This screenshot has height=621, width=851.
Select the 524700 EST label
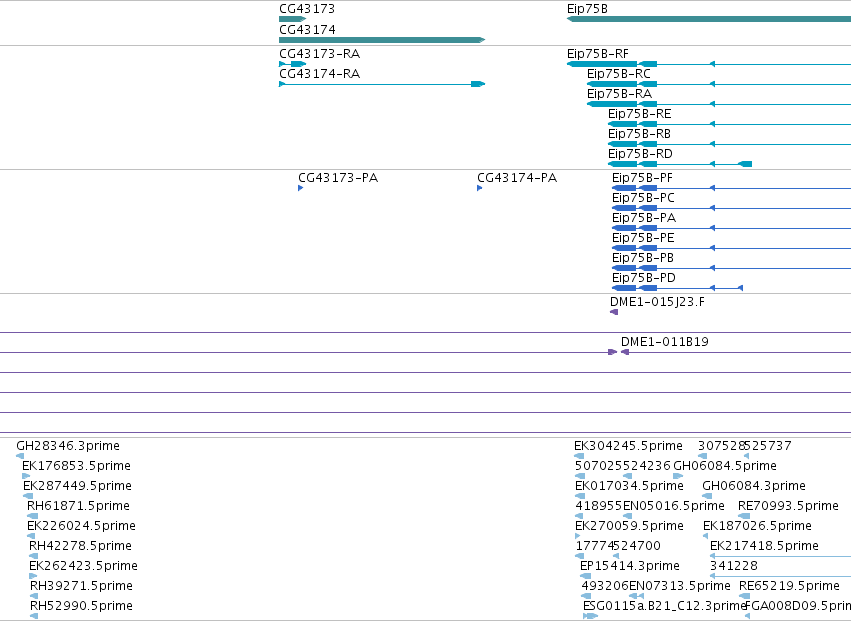coord(637,546)
